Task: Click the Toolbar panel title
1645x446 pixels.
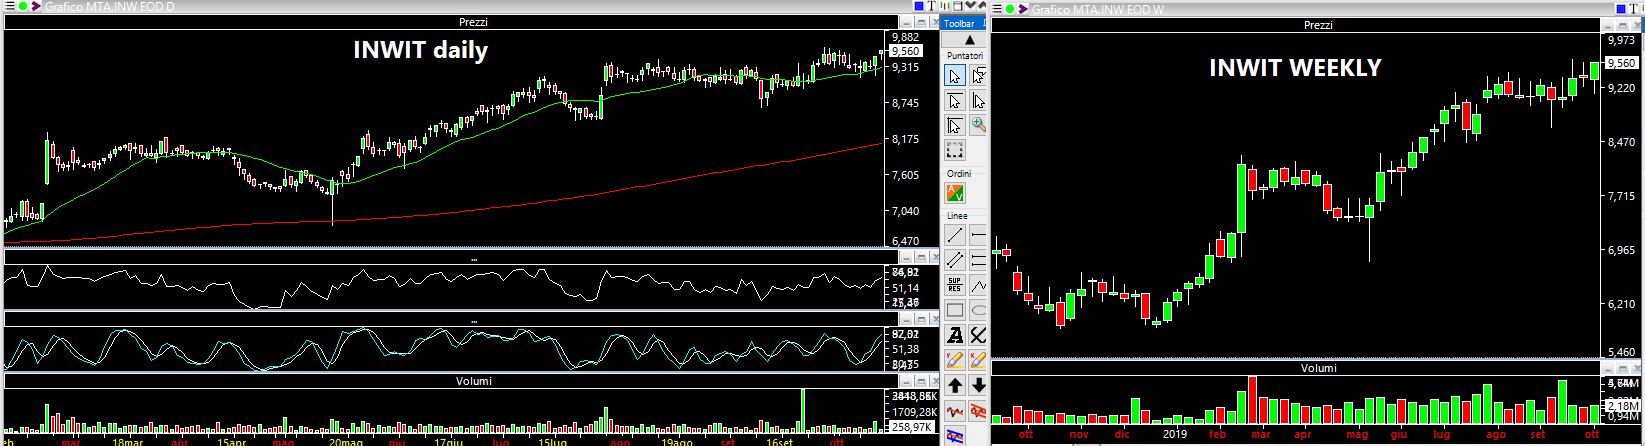Action: tap(960, 23)
